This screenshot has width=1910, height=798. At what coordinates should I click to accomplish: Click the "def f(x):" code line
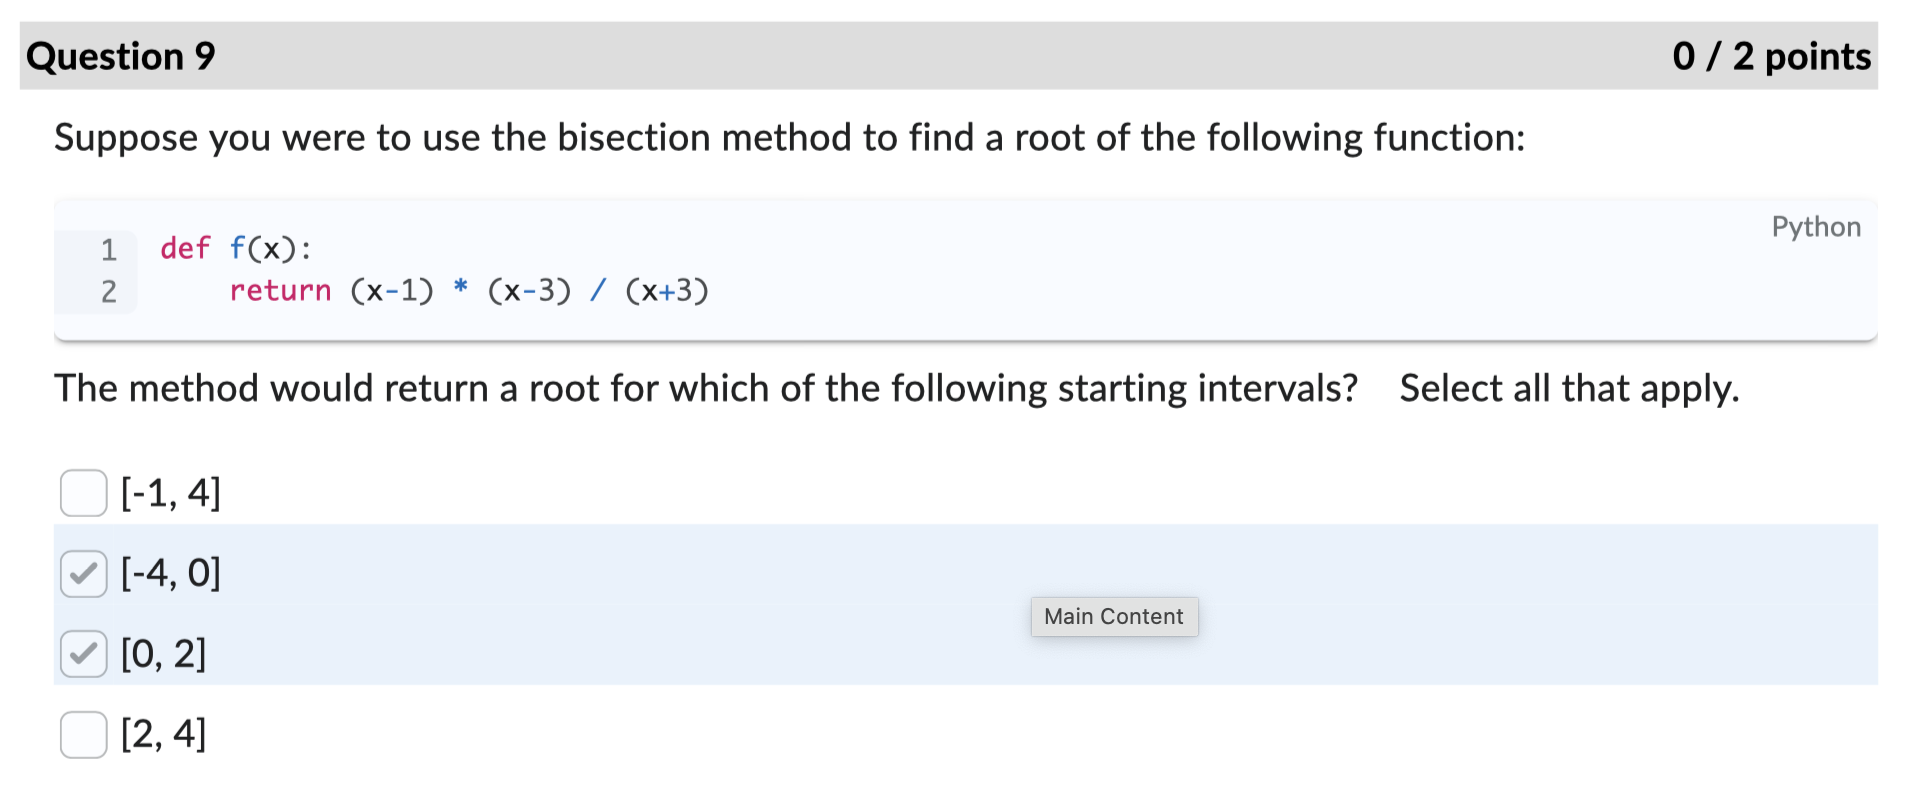[235, 249]
